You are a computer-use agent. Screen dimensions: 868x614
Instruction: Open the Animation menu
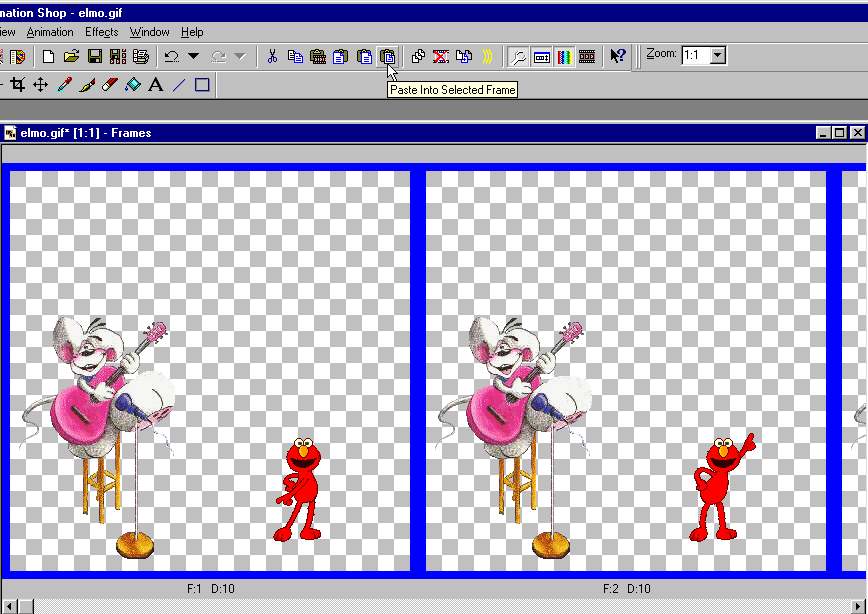50,32
